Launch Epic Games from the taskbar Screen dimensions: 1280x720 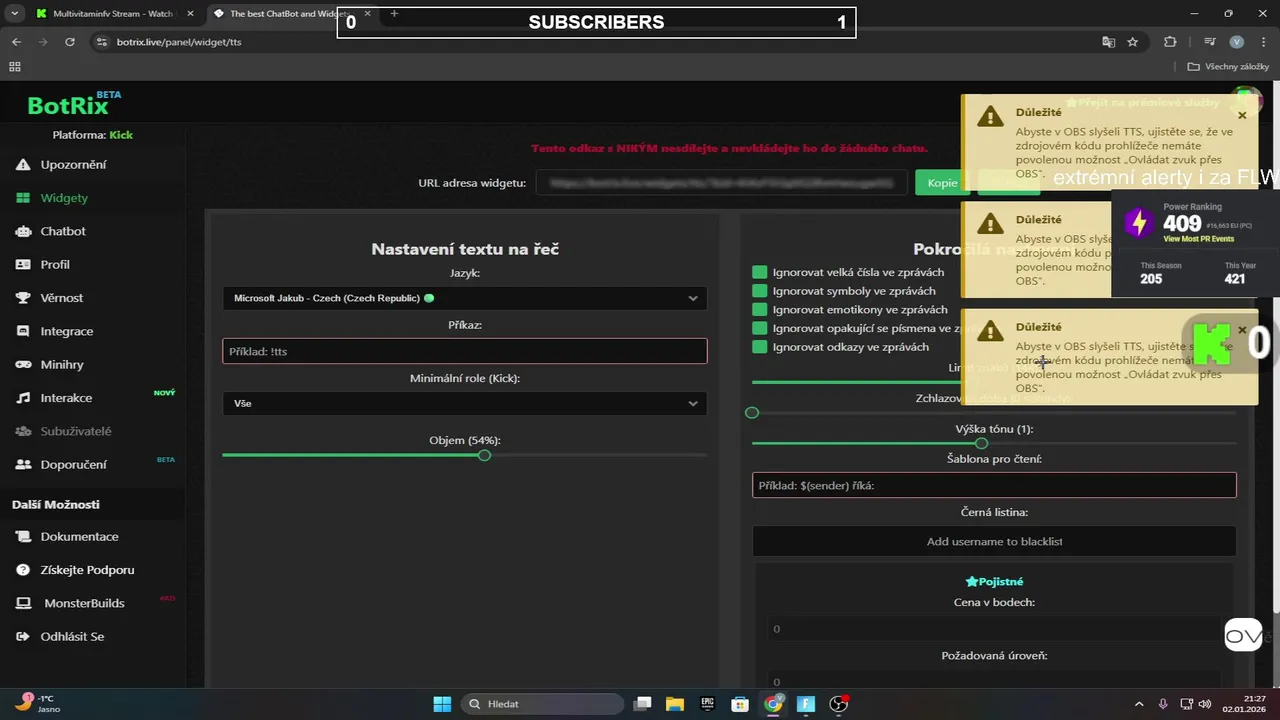(707, 704)
